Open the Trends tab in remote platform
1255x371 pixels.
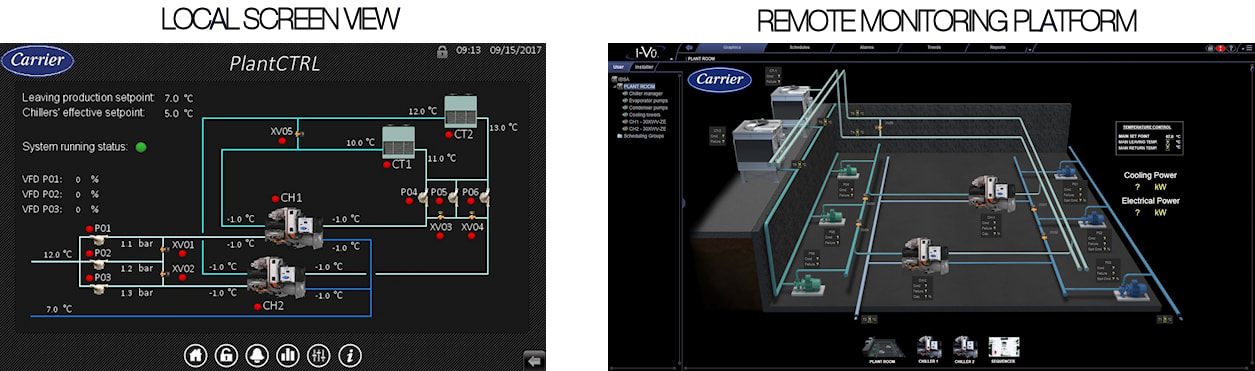(x=933, y=47)
